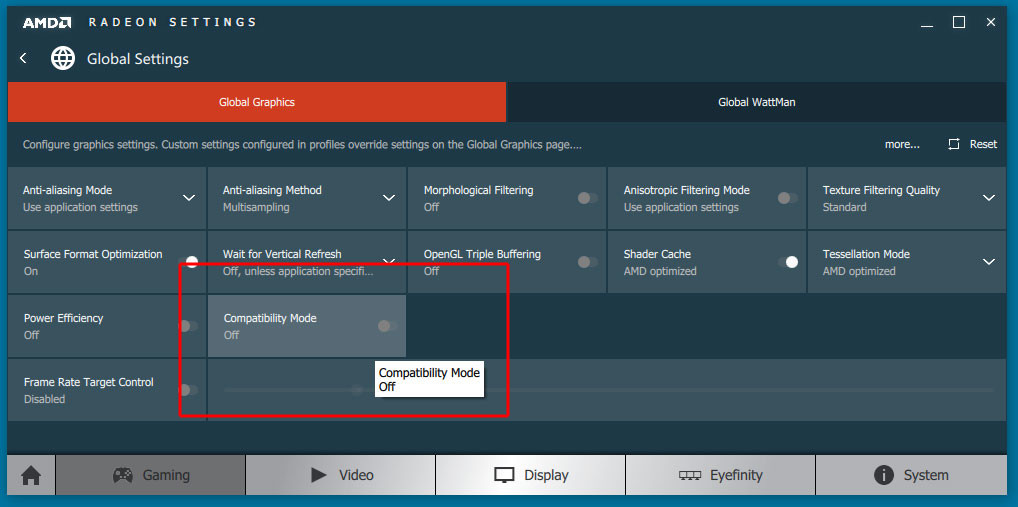Screen dimensions: 1018x507
Task: Click the Frame Rate Target slider
Action: click(x=608, y=390)
